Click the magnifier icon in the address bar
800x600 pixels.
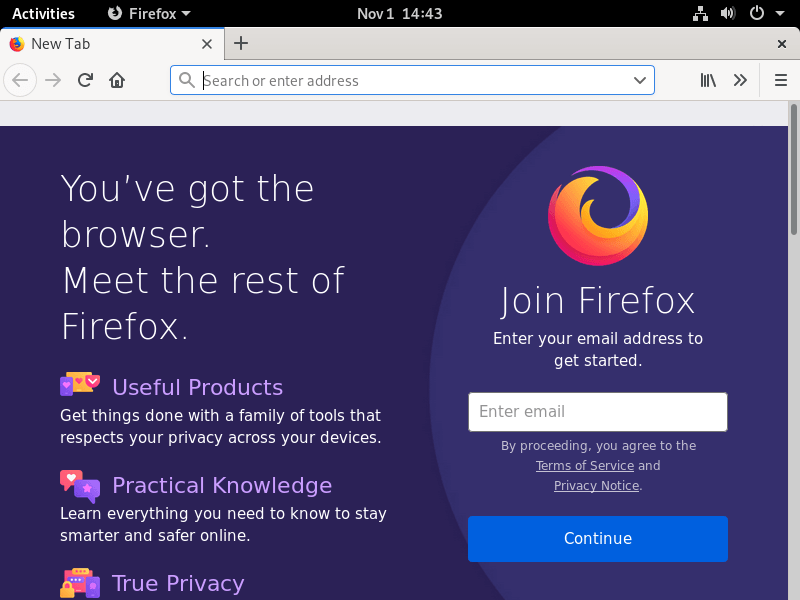point(187,80)
